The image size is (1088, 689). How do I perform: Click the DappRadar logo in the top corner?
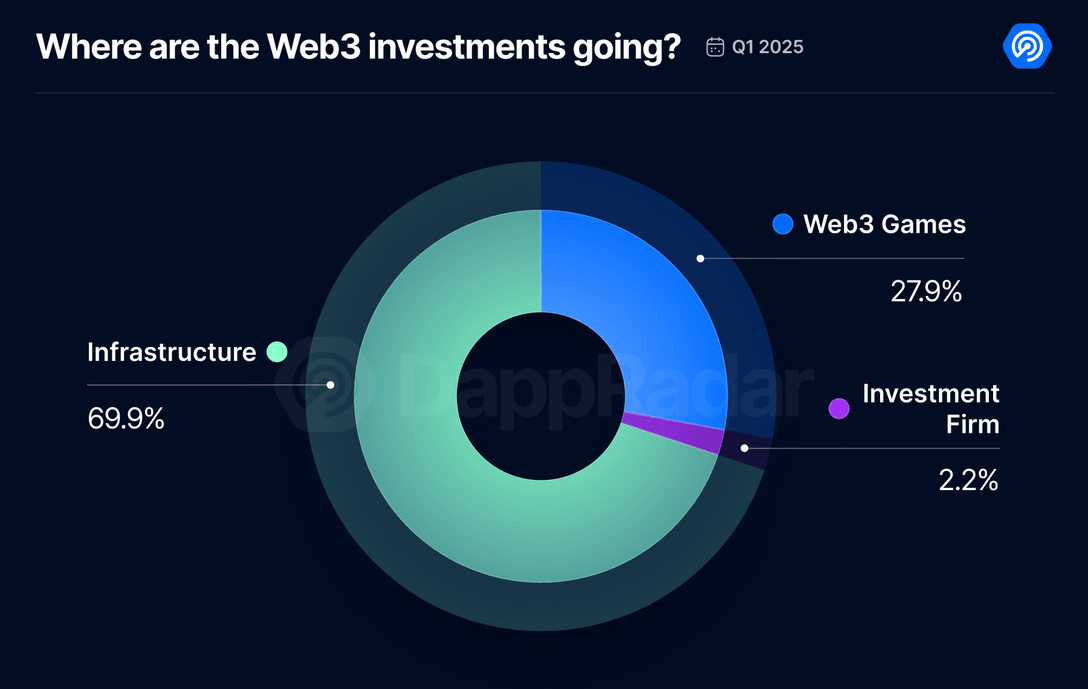click(1026, 47)
